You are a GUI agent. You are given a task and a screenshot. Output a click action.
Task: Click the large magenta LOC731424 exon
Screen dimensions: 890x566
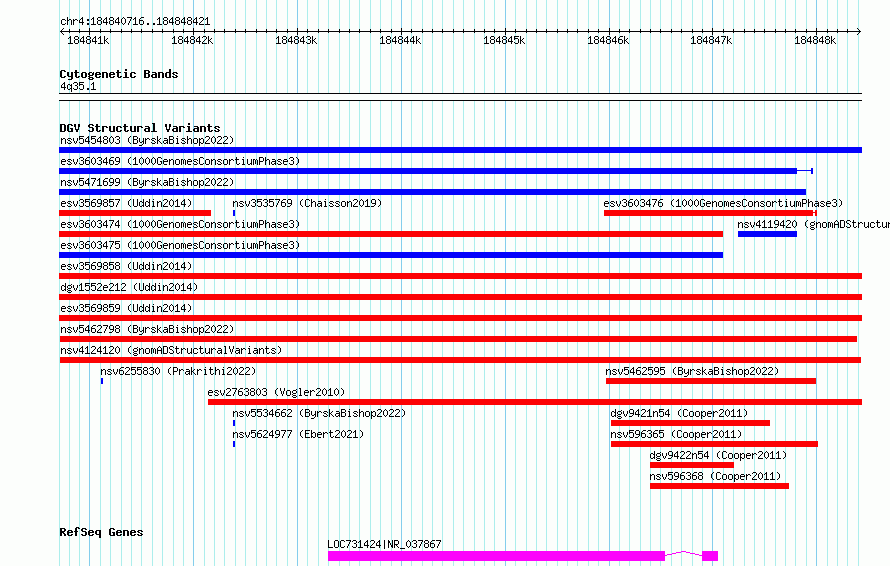(496, 556)
